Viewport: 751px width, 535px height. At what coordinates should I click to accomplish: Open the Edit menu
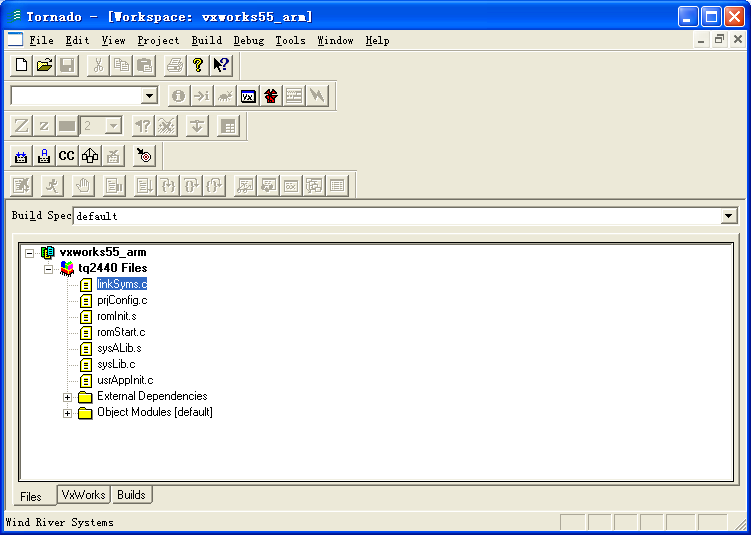(x=78, y=41)
